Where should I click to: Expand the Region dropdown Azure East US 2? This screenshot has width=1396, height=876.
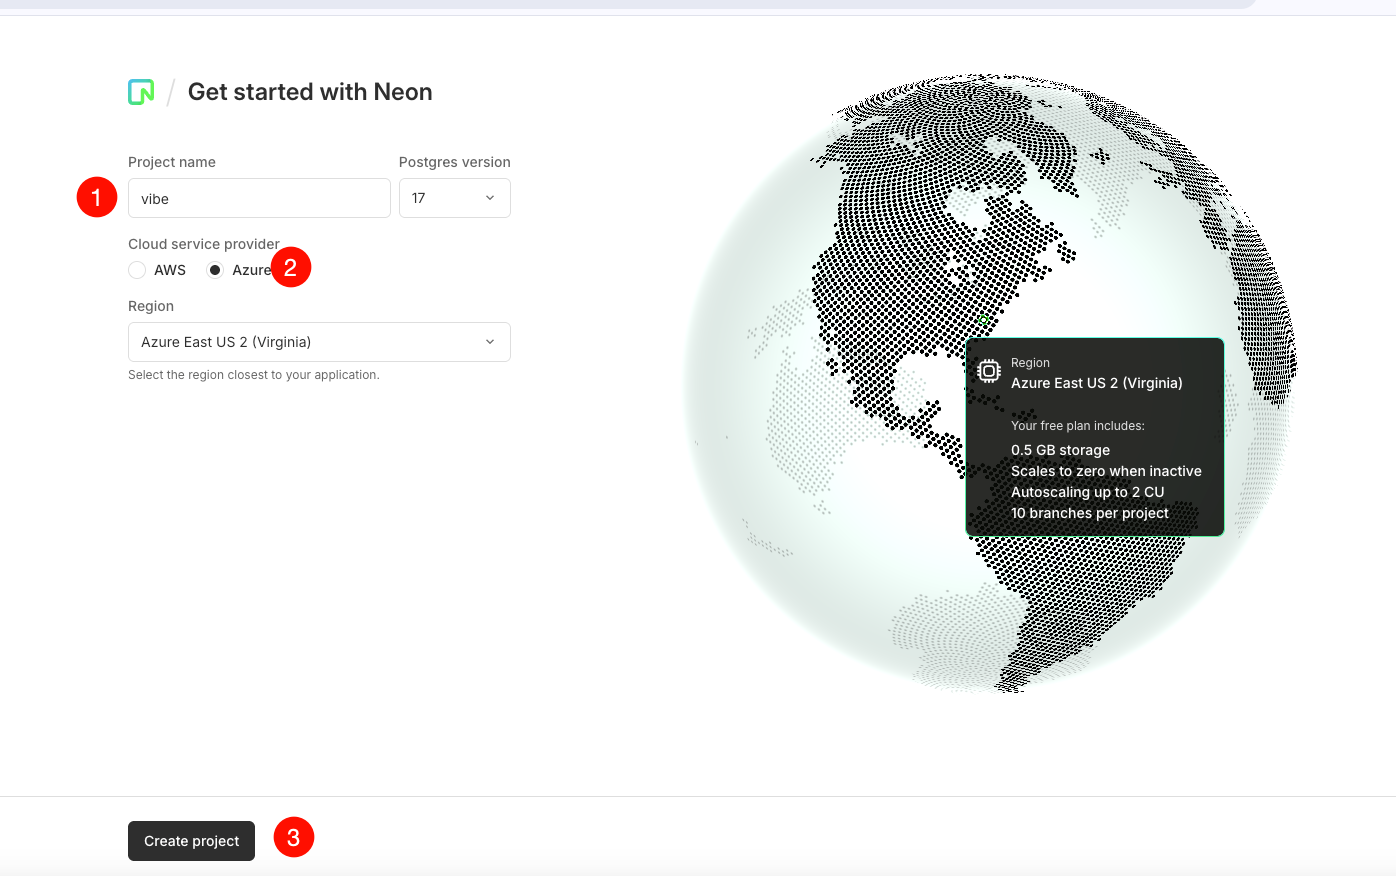[x=319, y=342]
